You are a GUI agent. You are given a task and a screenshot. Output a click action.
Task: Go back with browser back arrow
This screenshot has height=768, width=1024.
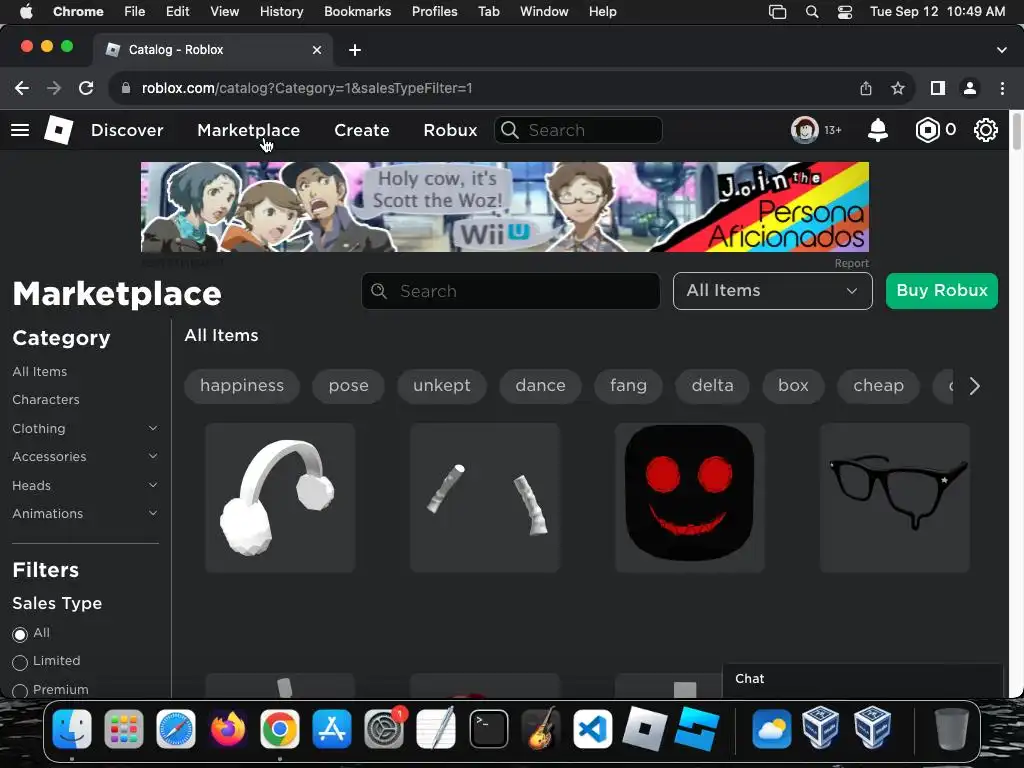pos(22,88)
